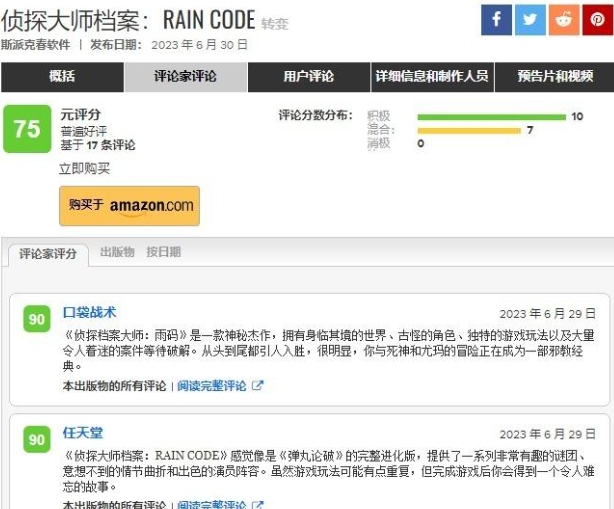
Task: Read full review from 口袋战术
Action: tap(212, 386)
